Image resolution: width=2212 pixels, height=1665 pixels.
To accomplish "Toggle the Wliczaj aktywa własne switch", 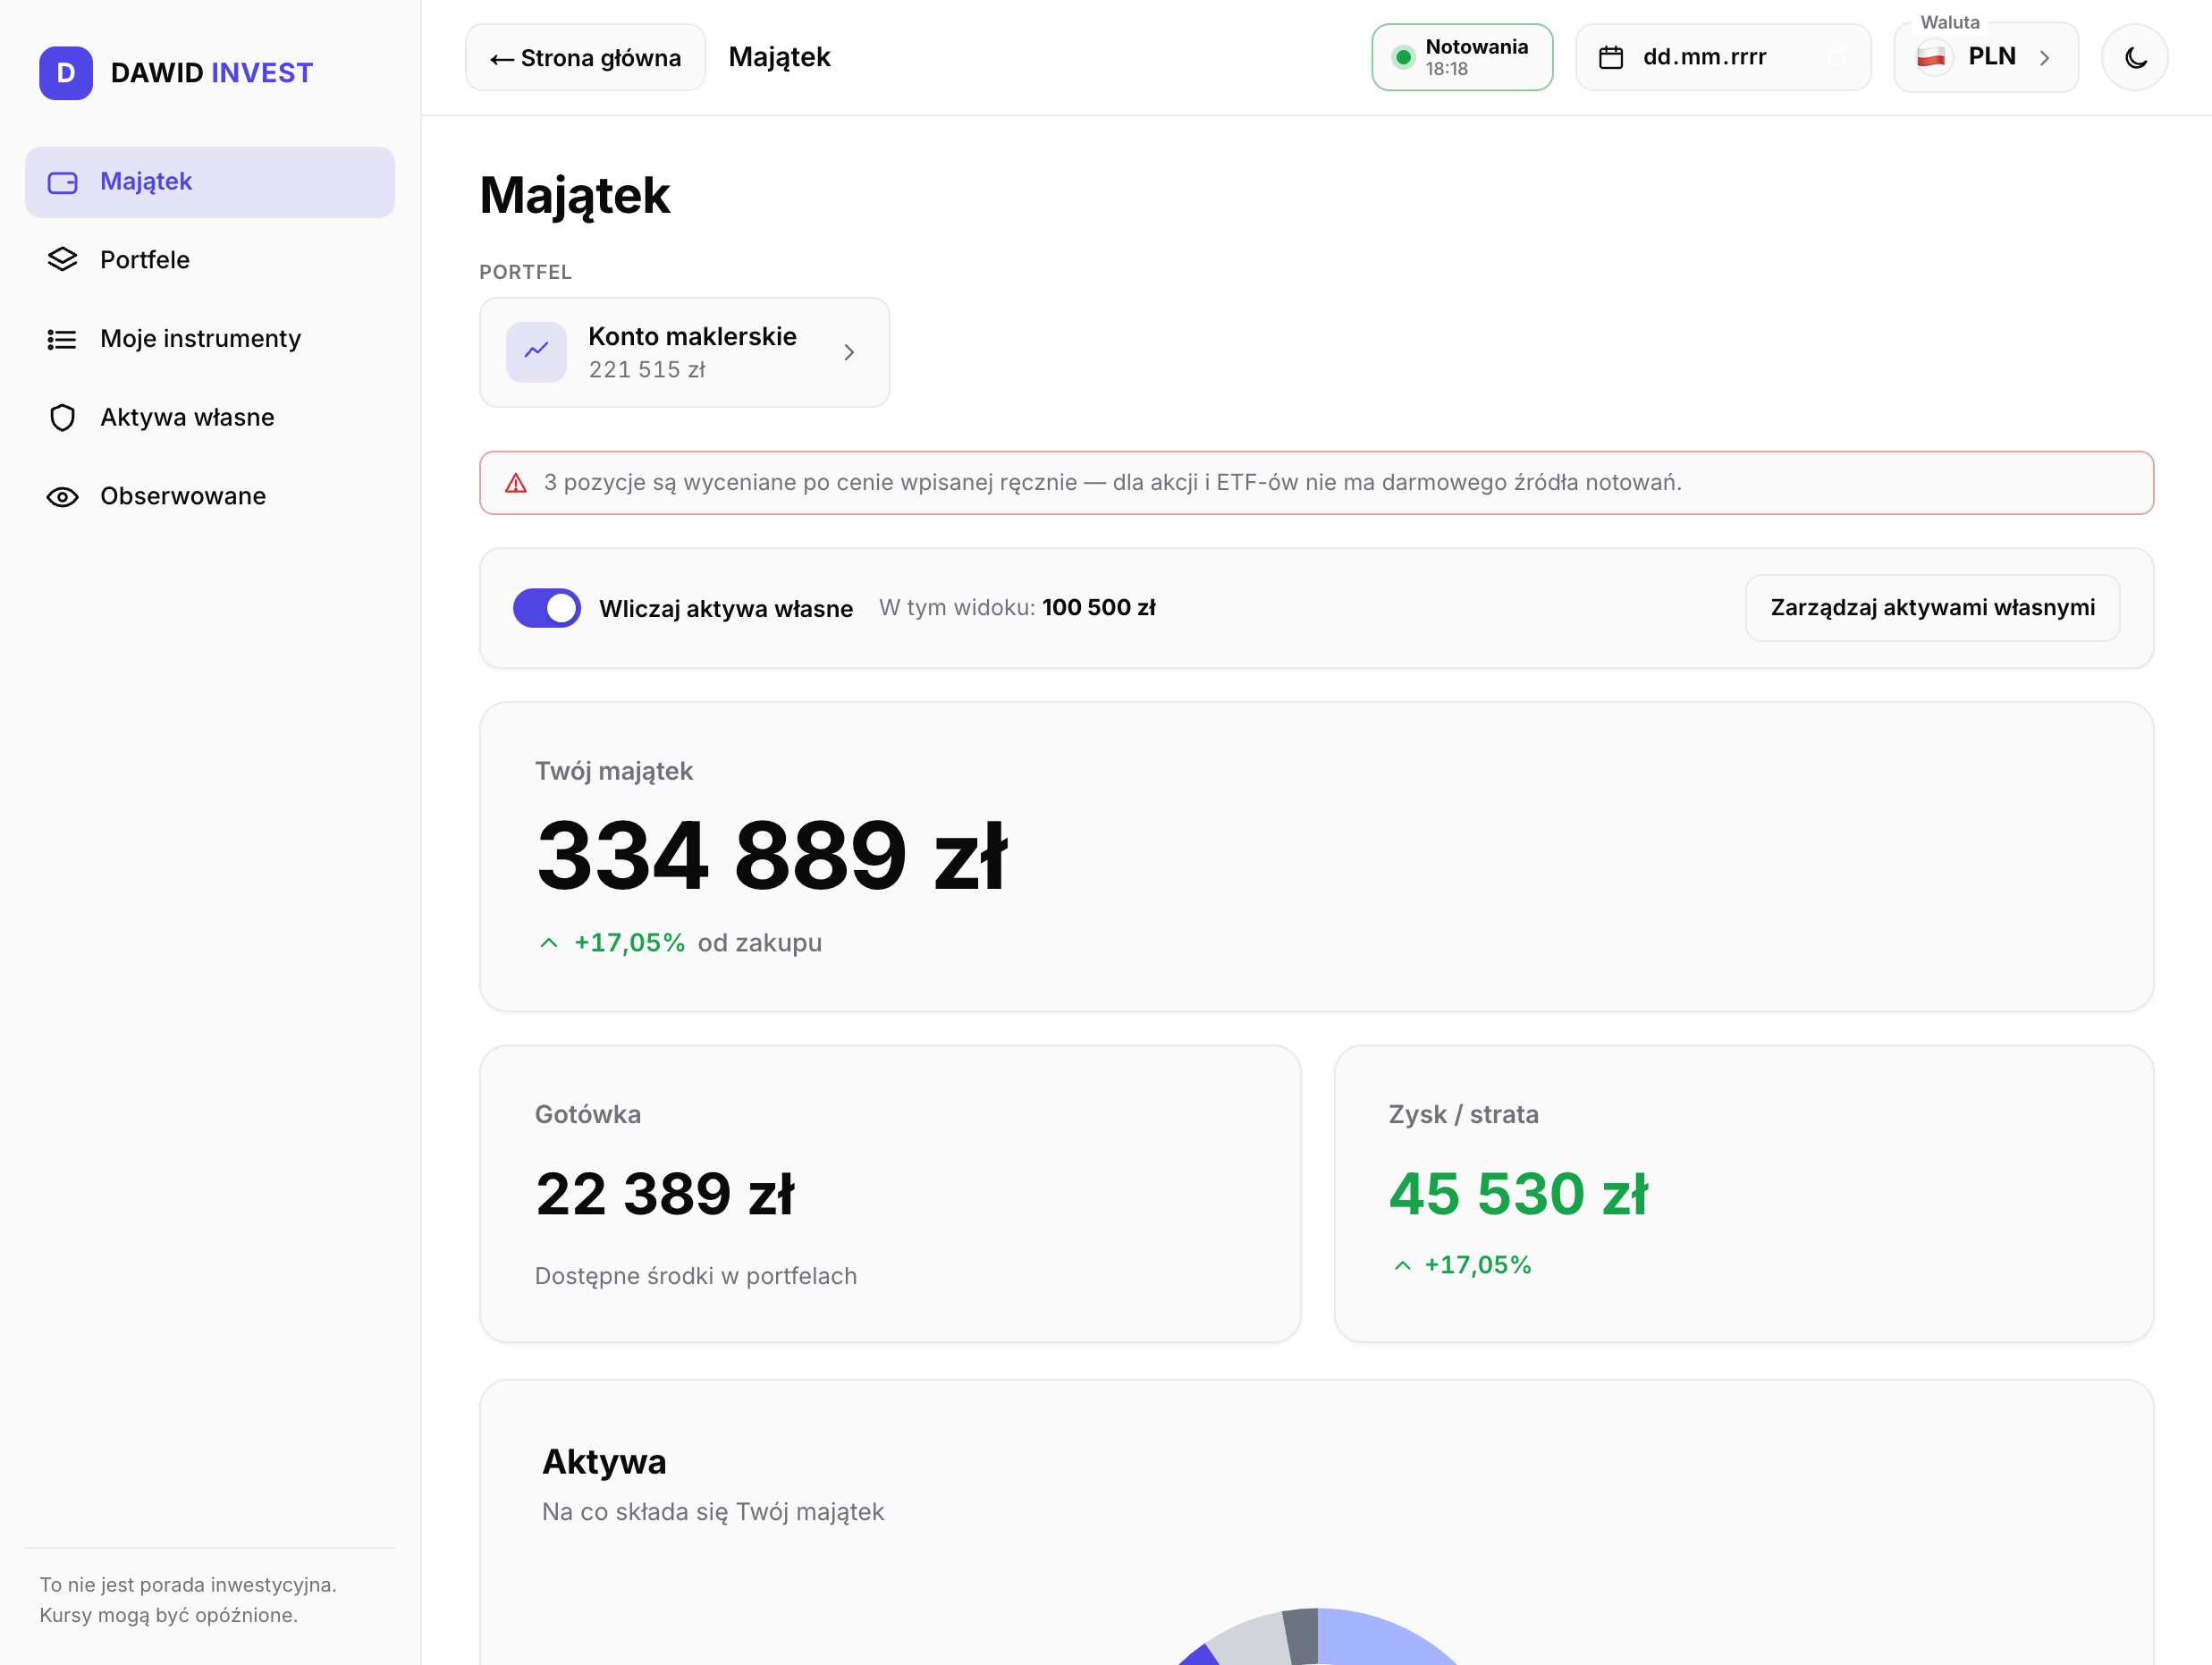I will (x=547, y=608).
